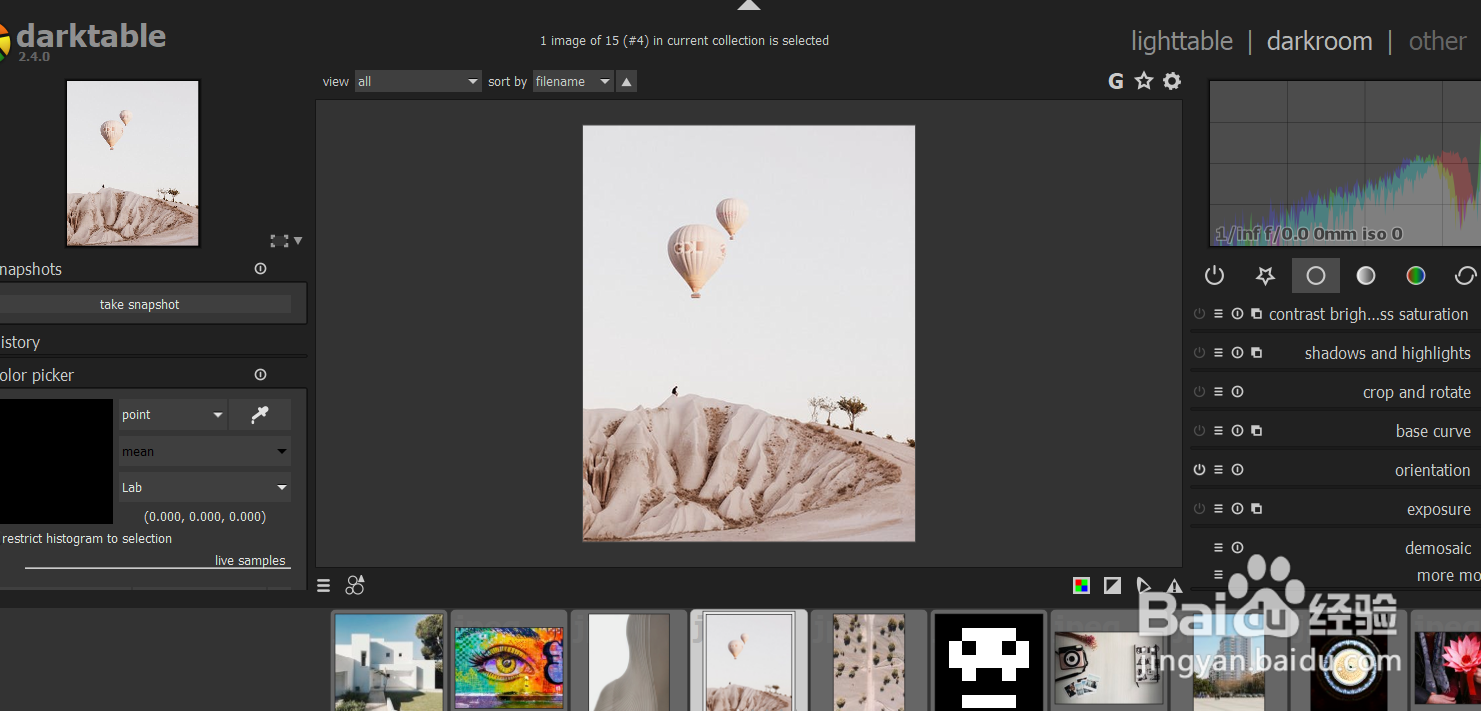Enable the crop and rotate module
The width and height of the screenshot is (1481, 711).
(1199, 392)
